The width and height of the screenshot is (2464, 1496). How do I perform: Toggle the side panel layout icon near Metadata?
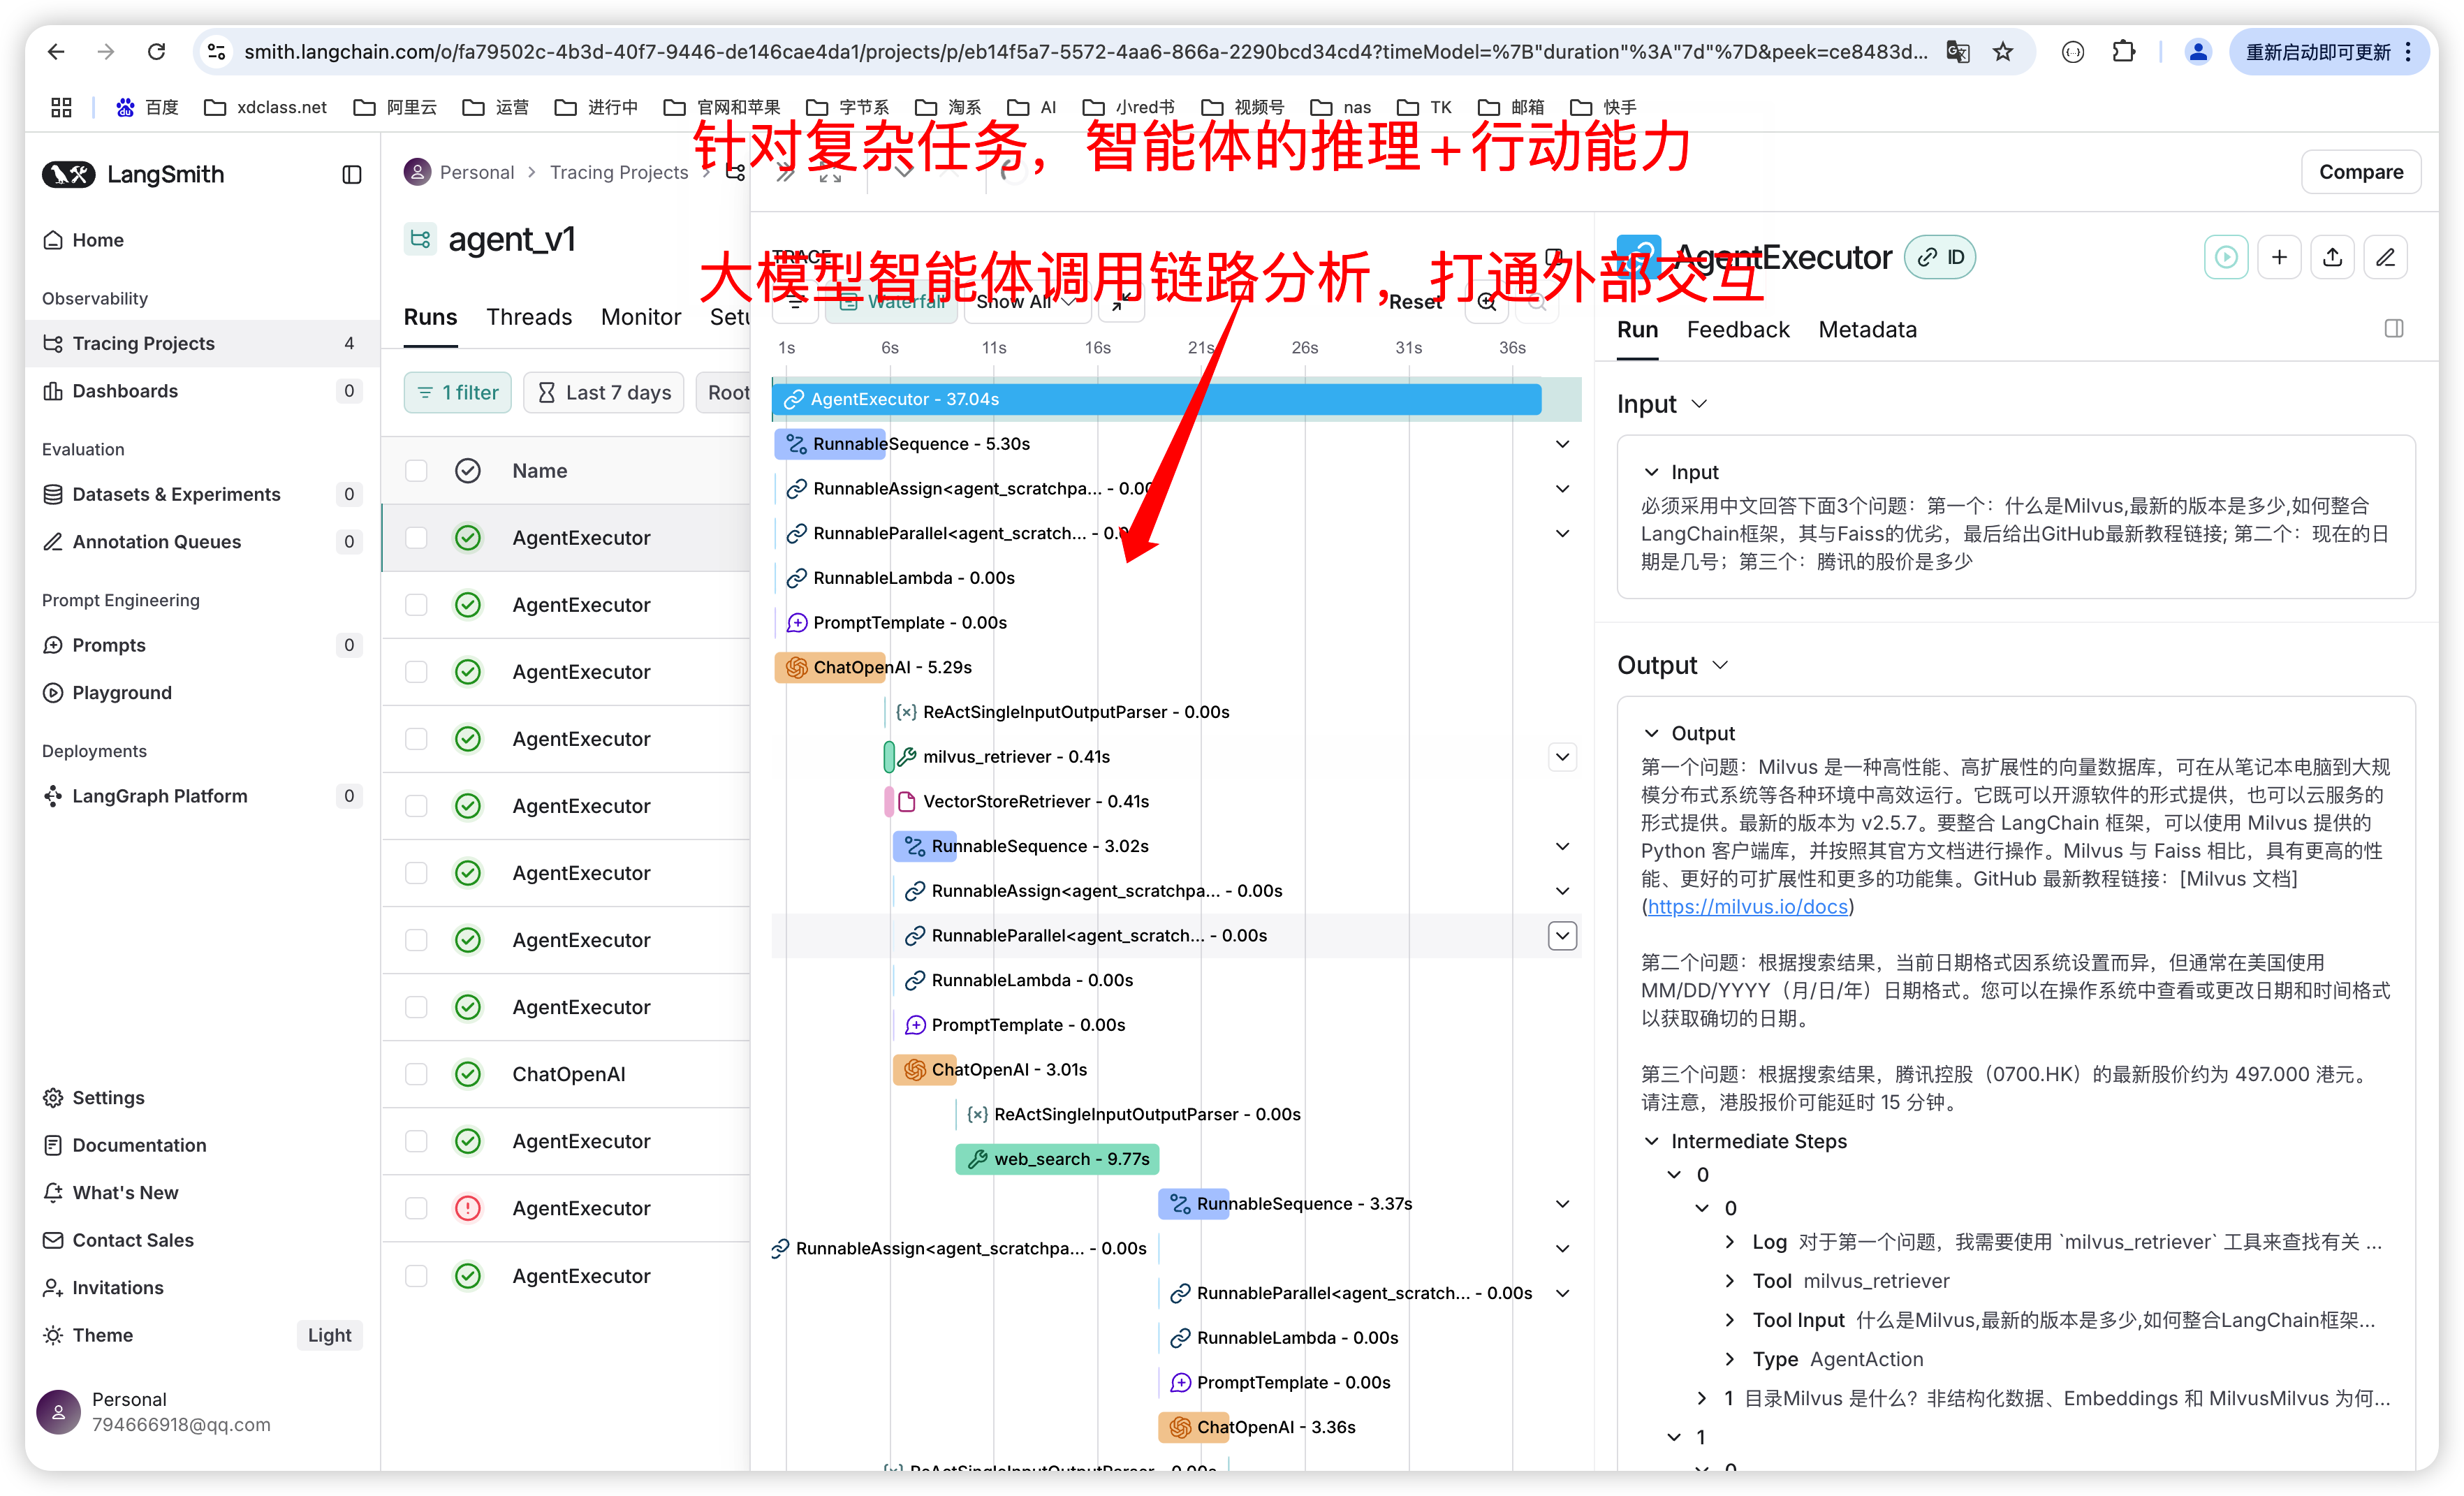click(2393, 329)
